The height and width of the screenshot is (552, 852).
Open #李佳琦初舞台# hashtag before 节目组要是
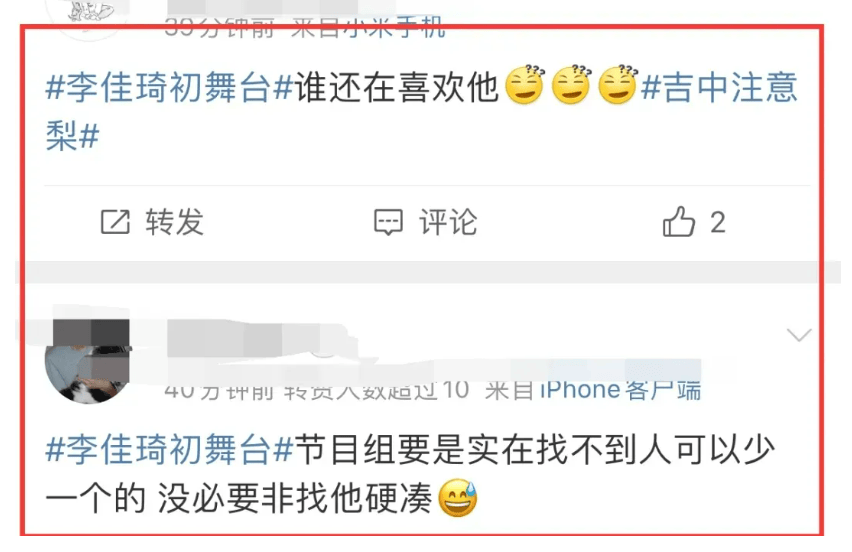click(170, 450)
